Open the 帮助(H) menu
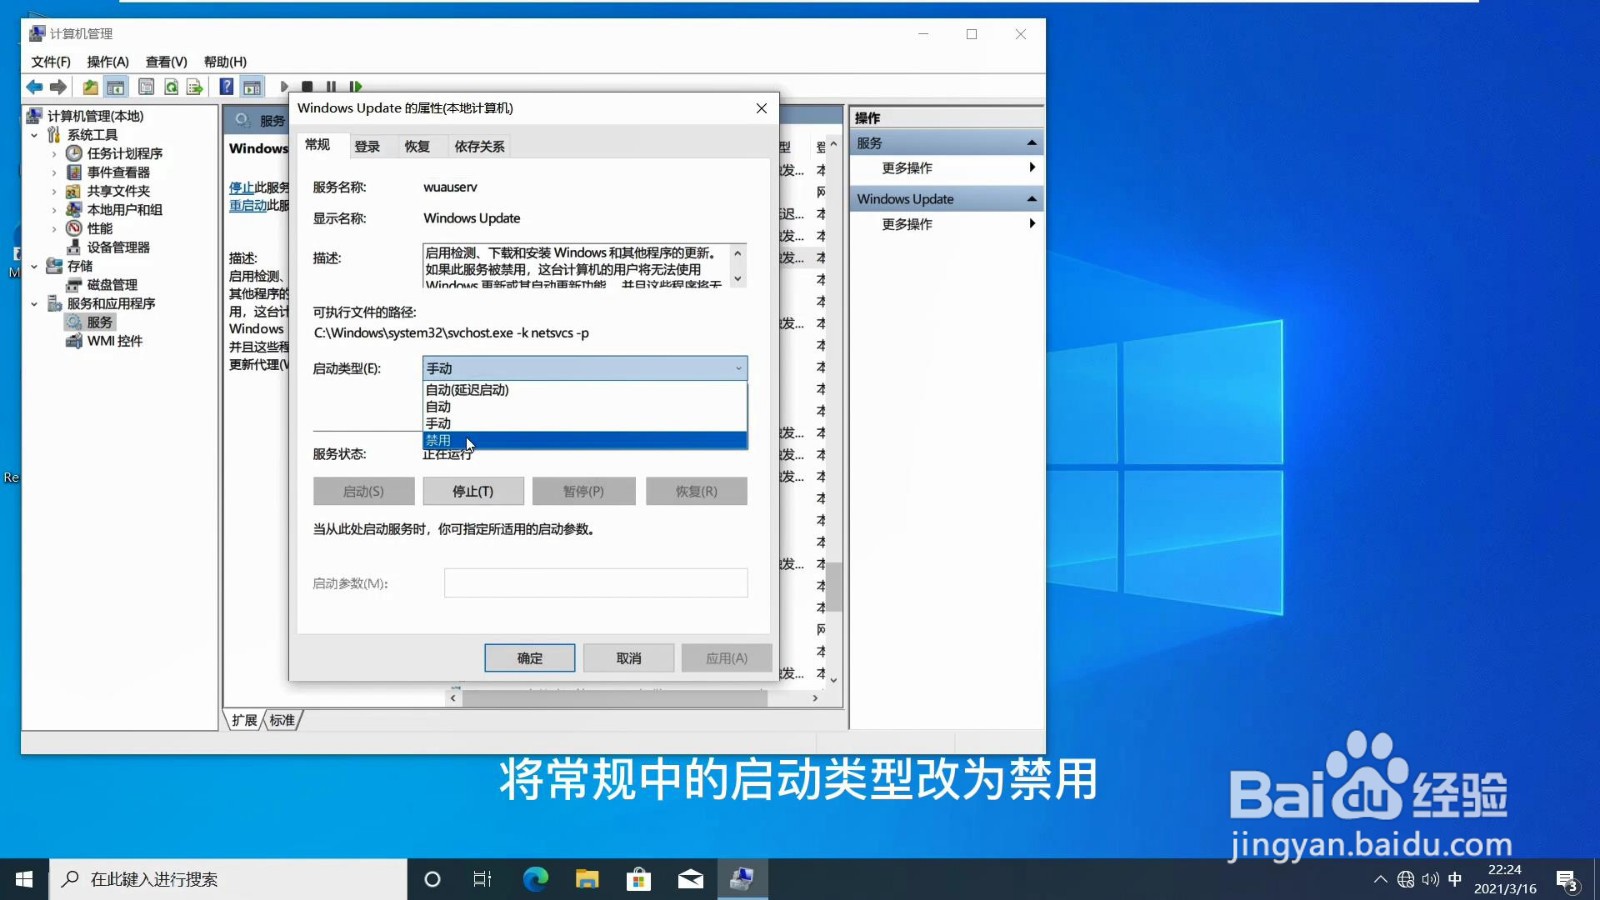The width and height of the screenshot is (1600, 900). pyautogui.click(x=225, y=62)
